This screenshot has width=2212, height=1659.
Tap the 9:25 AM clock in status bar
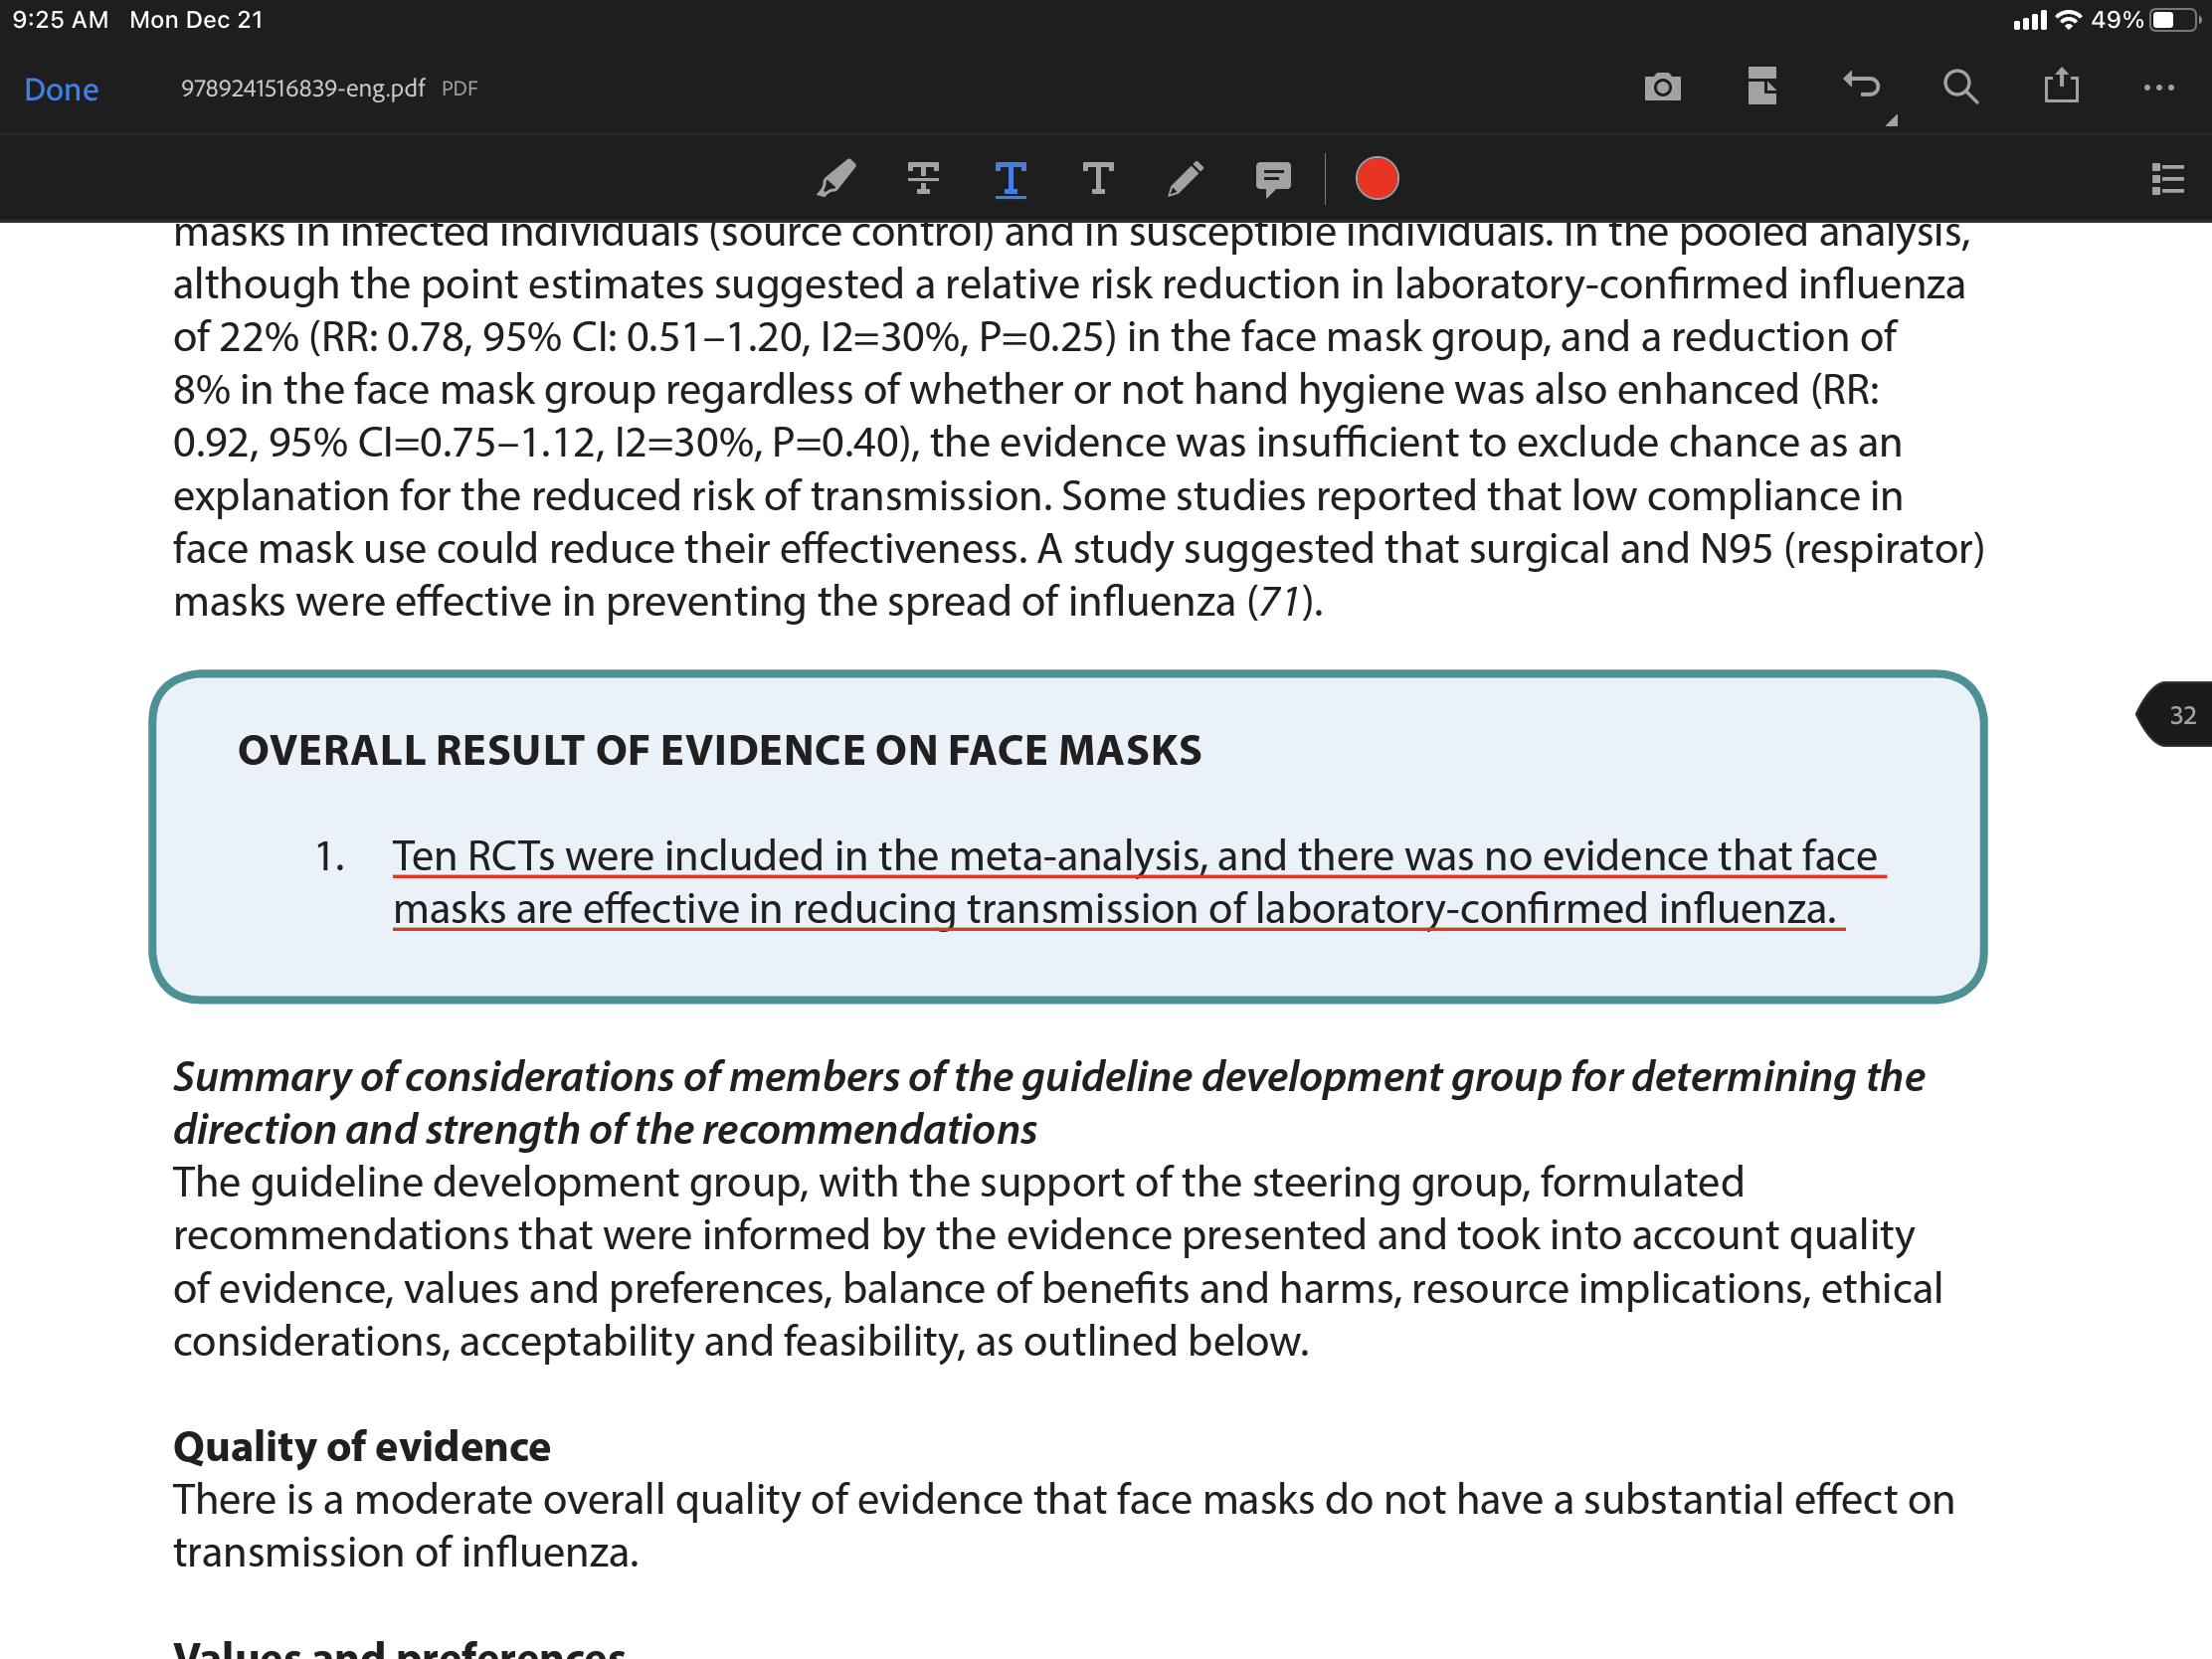(60, 20)
